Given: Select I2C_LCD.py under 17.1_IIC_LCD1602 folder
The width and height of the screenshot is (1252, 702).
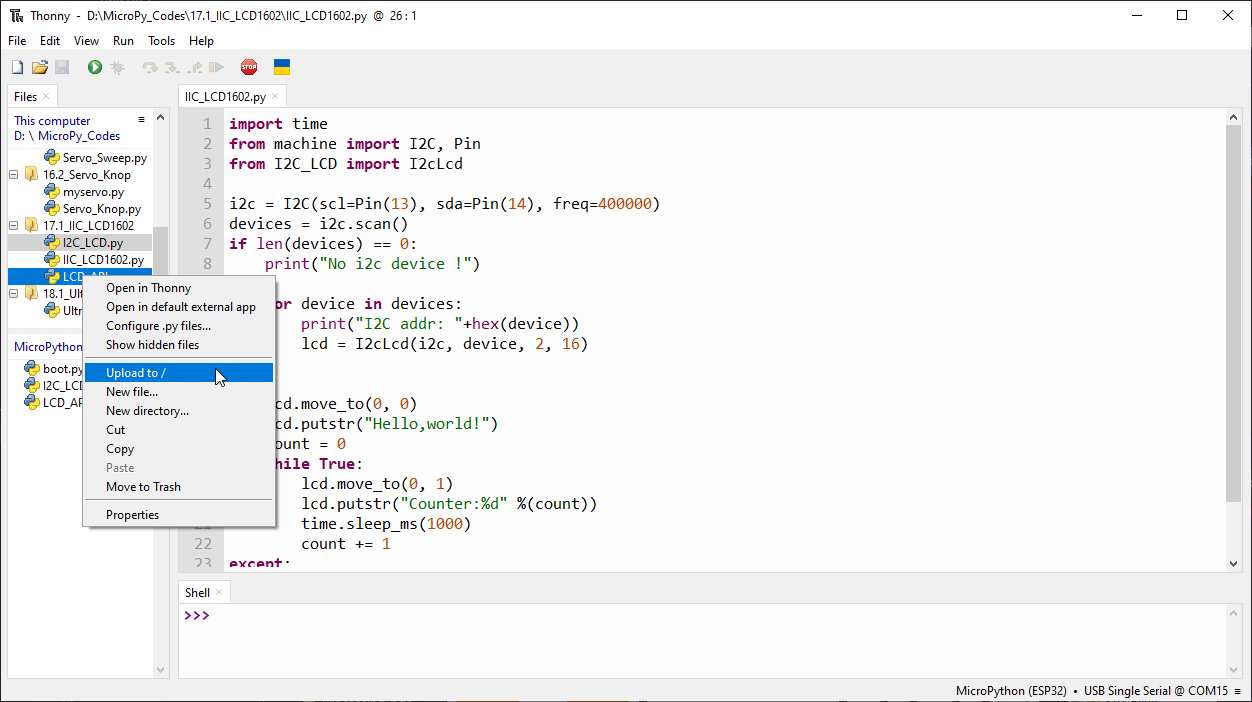Looking at the screenshot, I should pyautogui.click(x=92, y=243).
